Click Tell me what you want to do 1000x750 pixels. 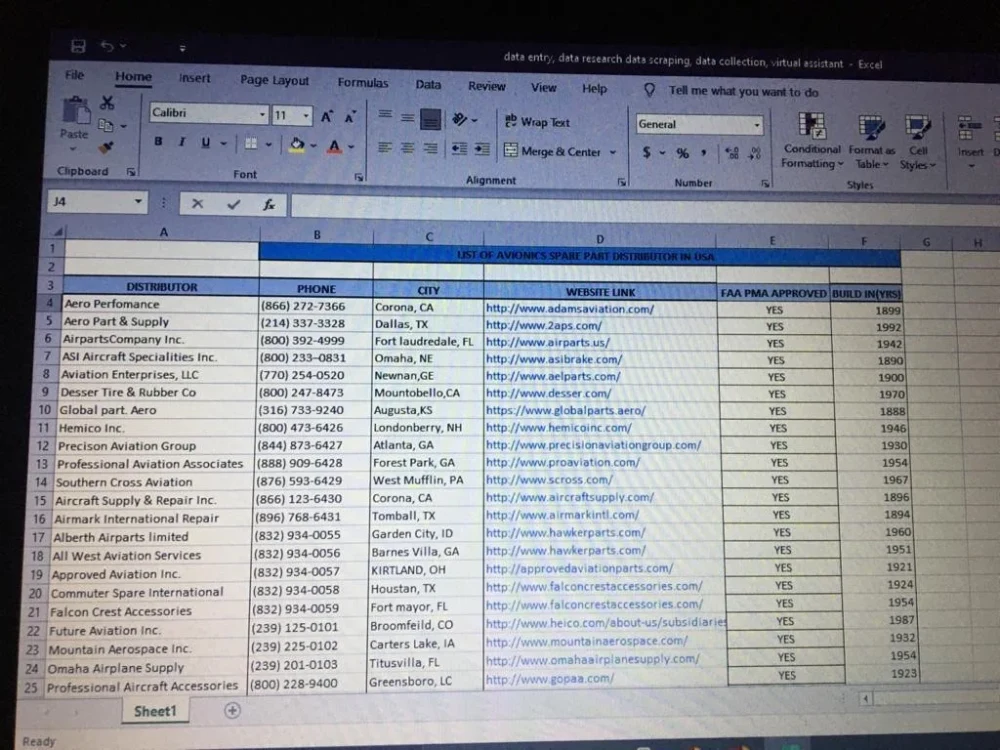[x=743, y=92]
